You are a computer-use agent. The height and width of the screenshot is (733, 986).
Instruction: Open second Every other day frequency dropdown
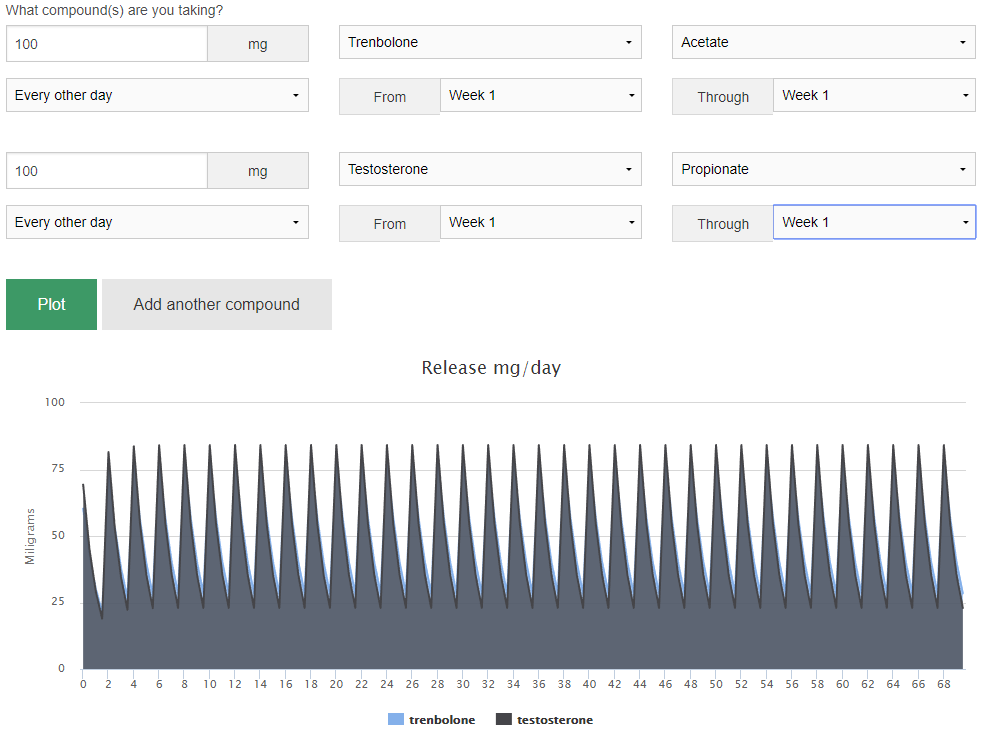pyautogui.click(x=157, y=223)
